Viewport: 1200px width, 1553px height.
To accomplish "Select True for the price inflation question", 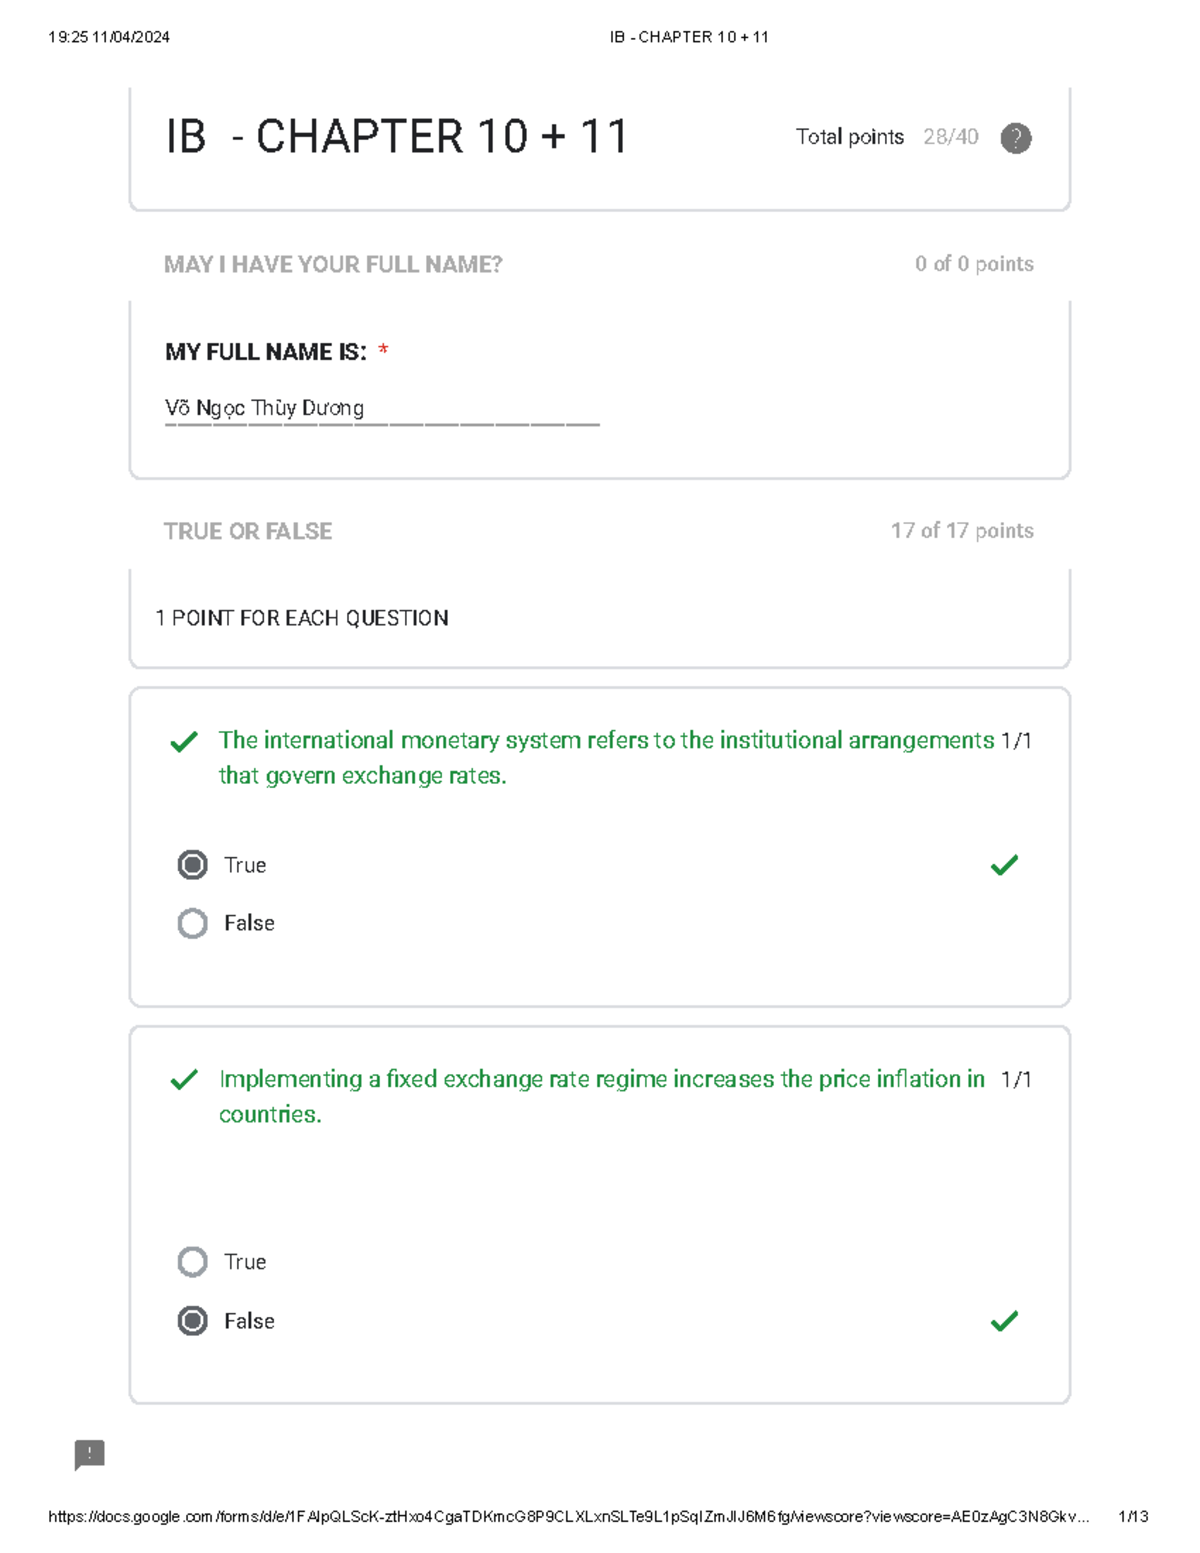I will (x=191, y=1261).
